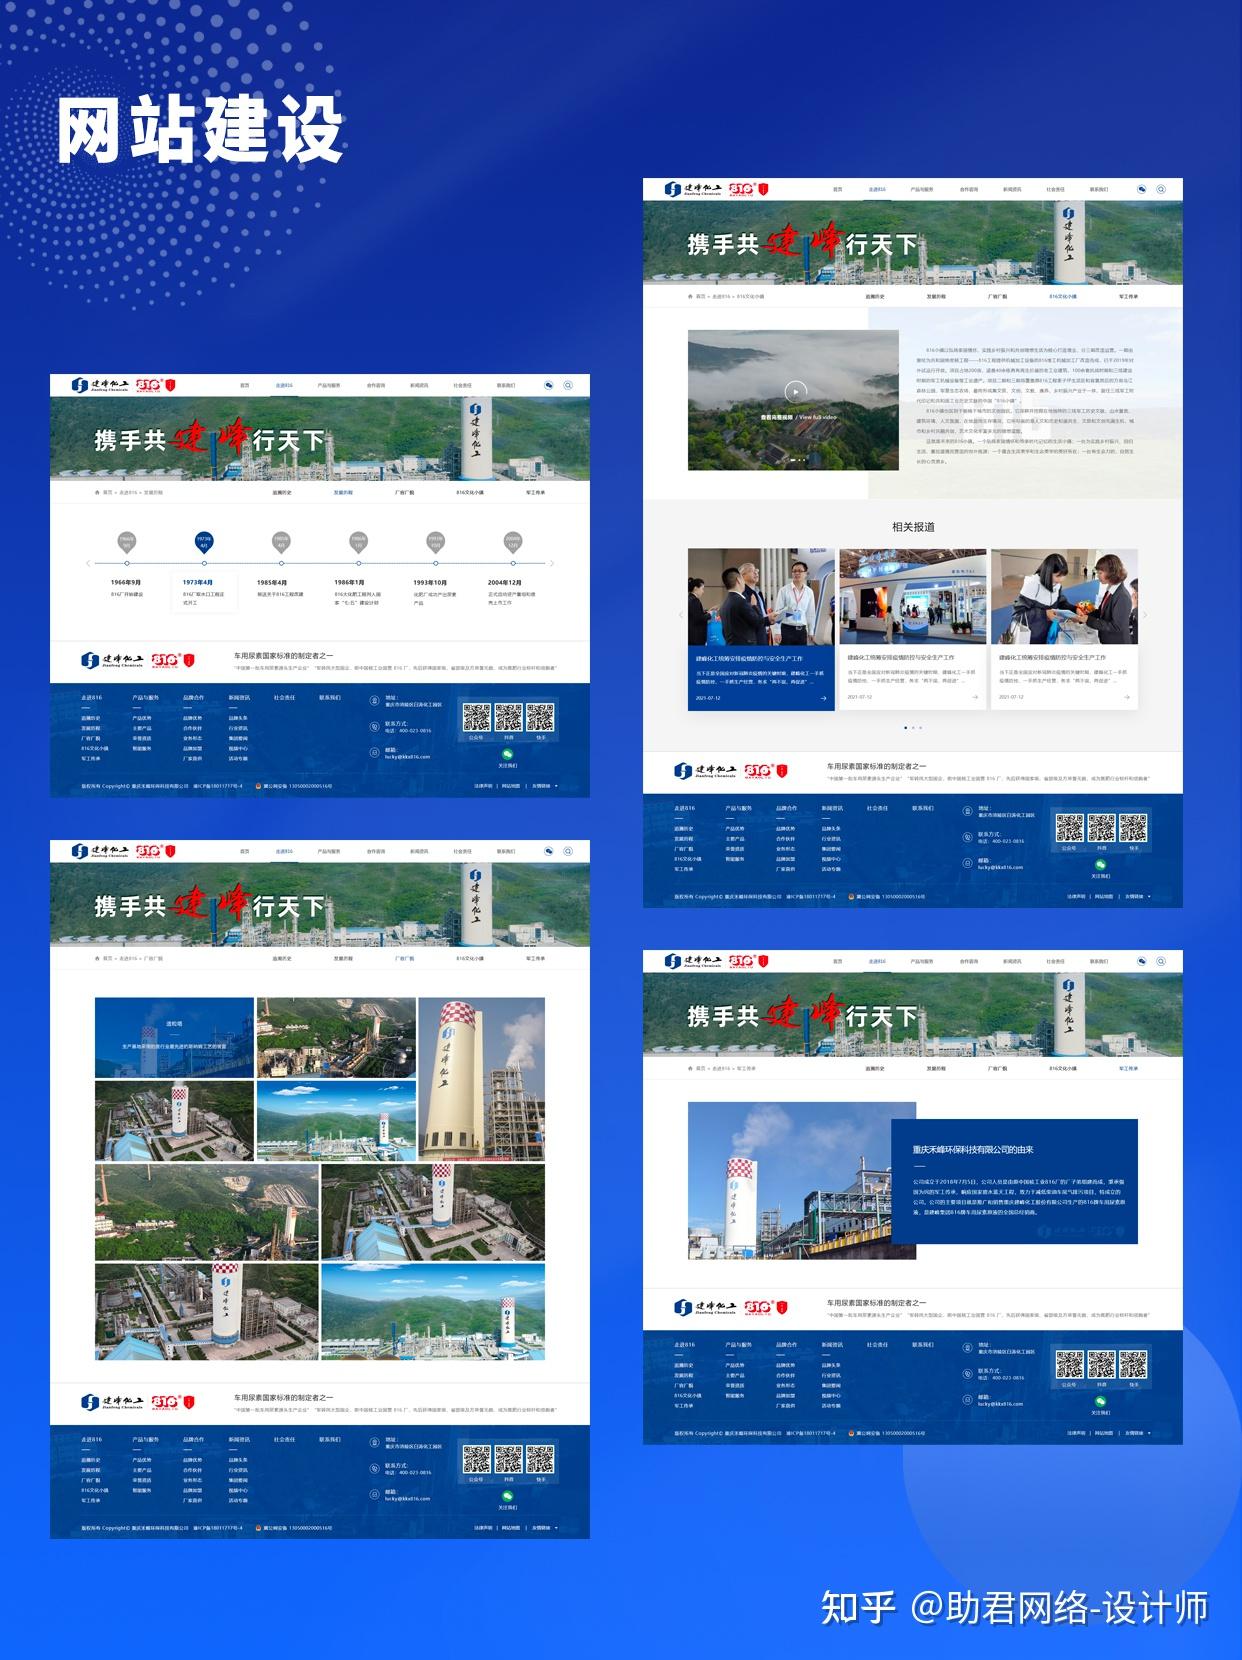This screenshot has height=1660, width=1242.
Task: Click the email icon in the 816文化小镇 page footer
Action: pos(968,863)
